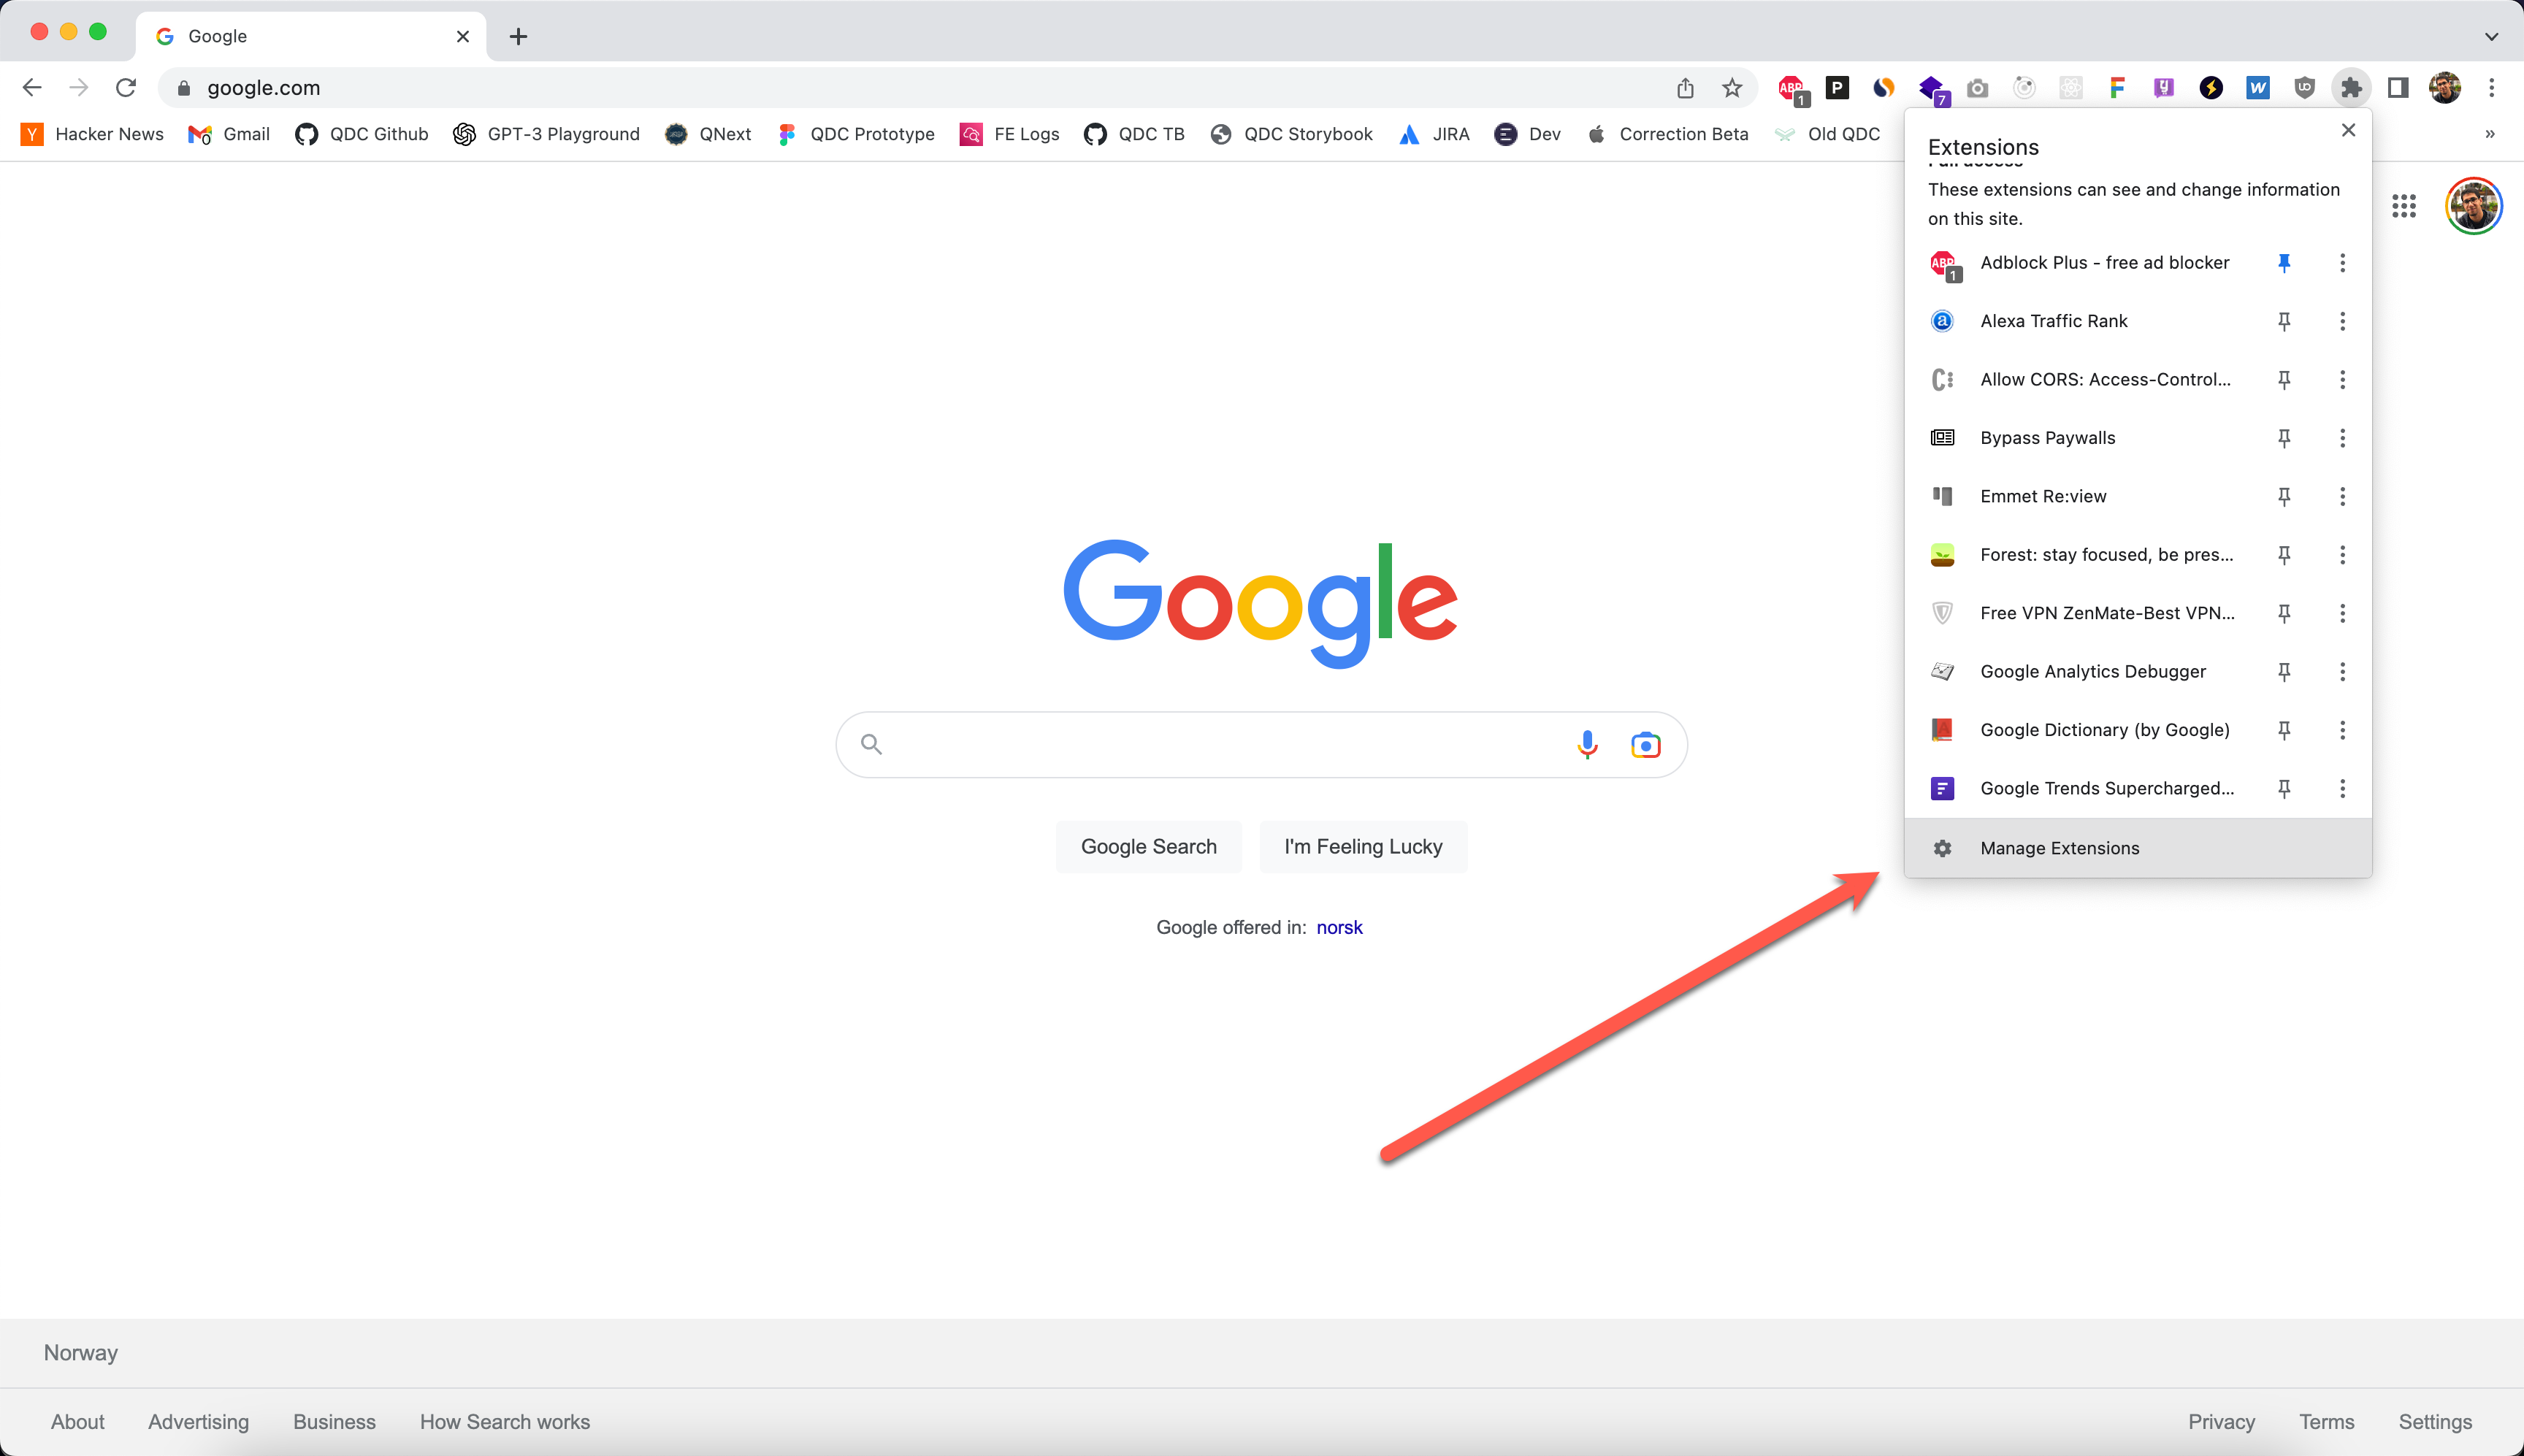The image size is (2524, 1456).
Task: Expand hidden bookmarks overflow chevron
Action: 2490,134
